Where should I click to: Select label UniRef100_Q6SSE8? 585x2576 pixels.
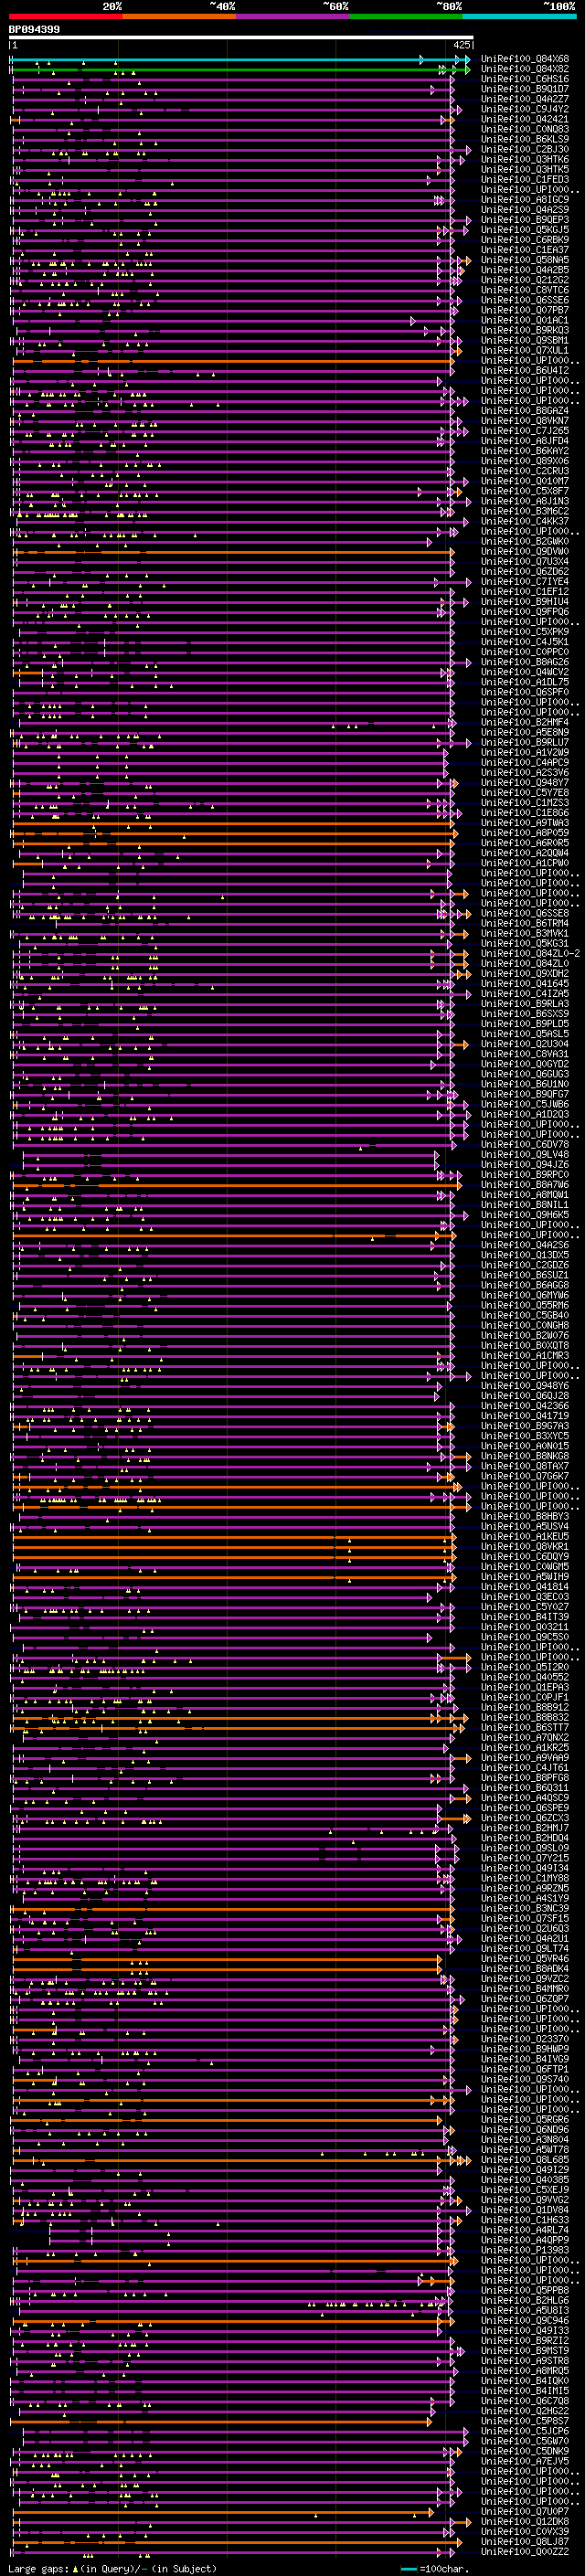(x=525, y=913)
